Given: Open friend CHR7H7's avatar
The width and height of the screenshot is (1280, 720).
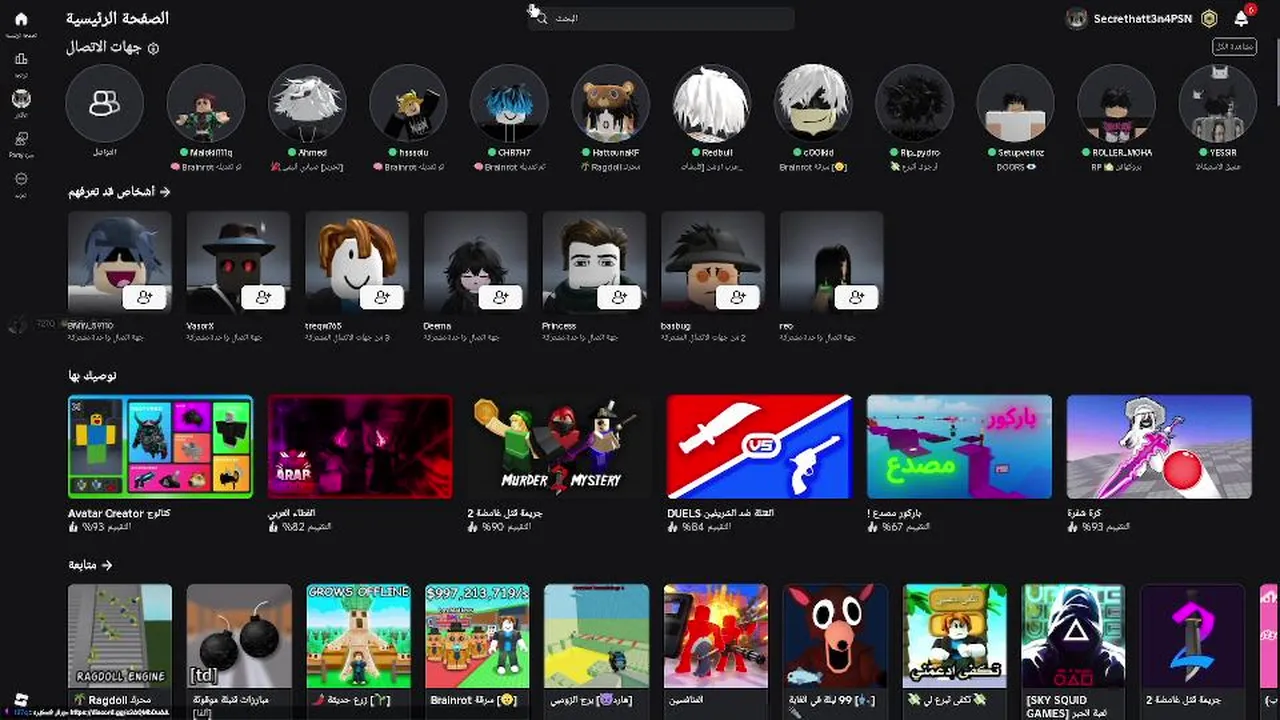Looking at the screenshot, I should coord(509,104).
